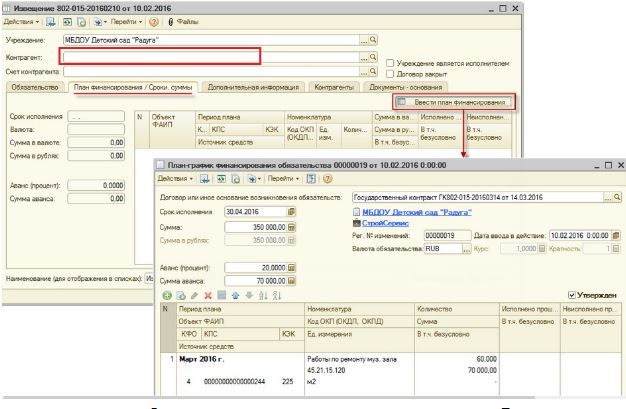Viewport: 626px width, 409px height.
Task: Open calendar picker for Срок исполнения 30.04.2016
Action: click(x=291, y=212)
